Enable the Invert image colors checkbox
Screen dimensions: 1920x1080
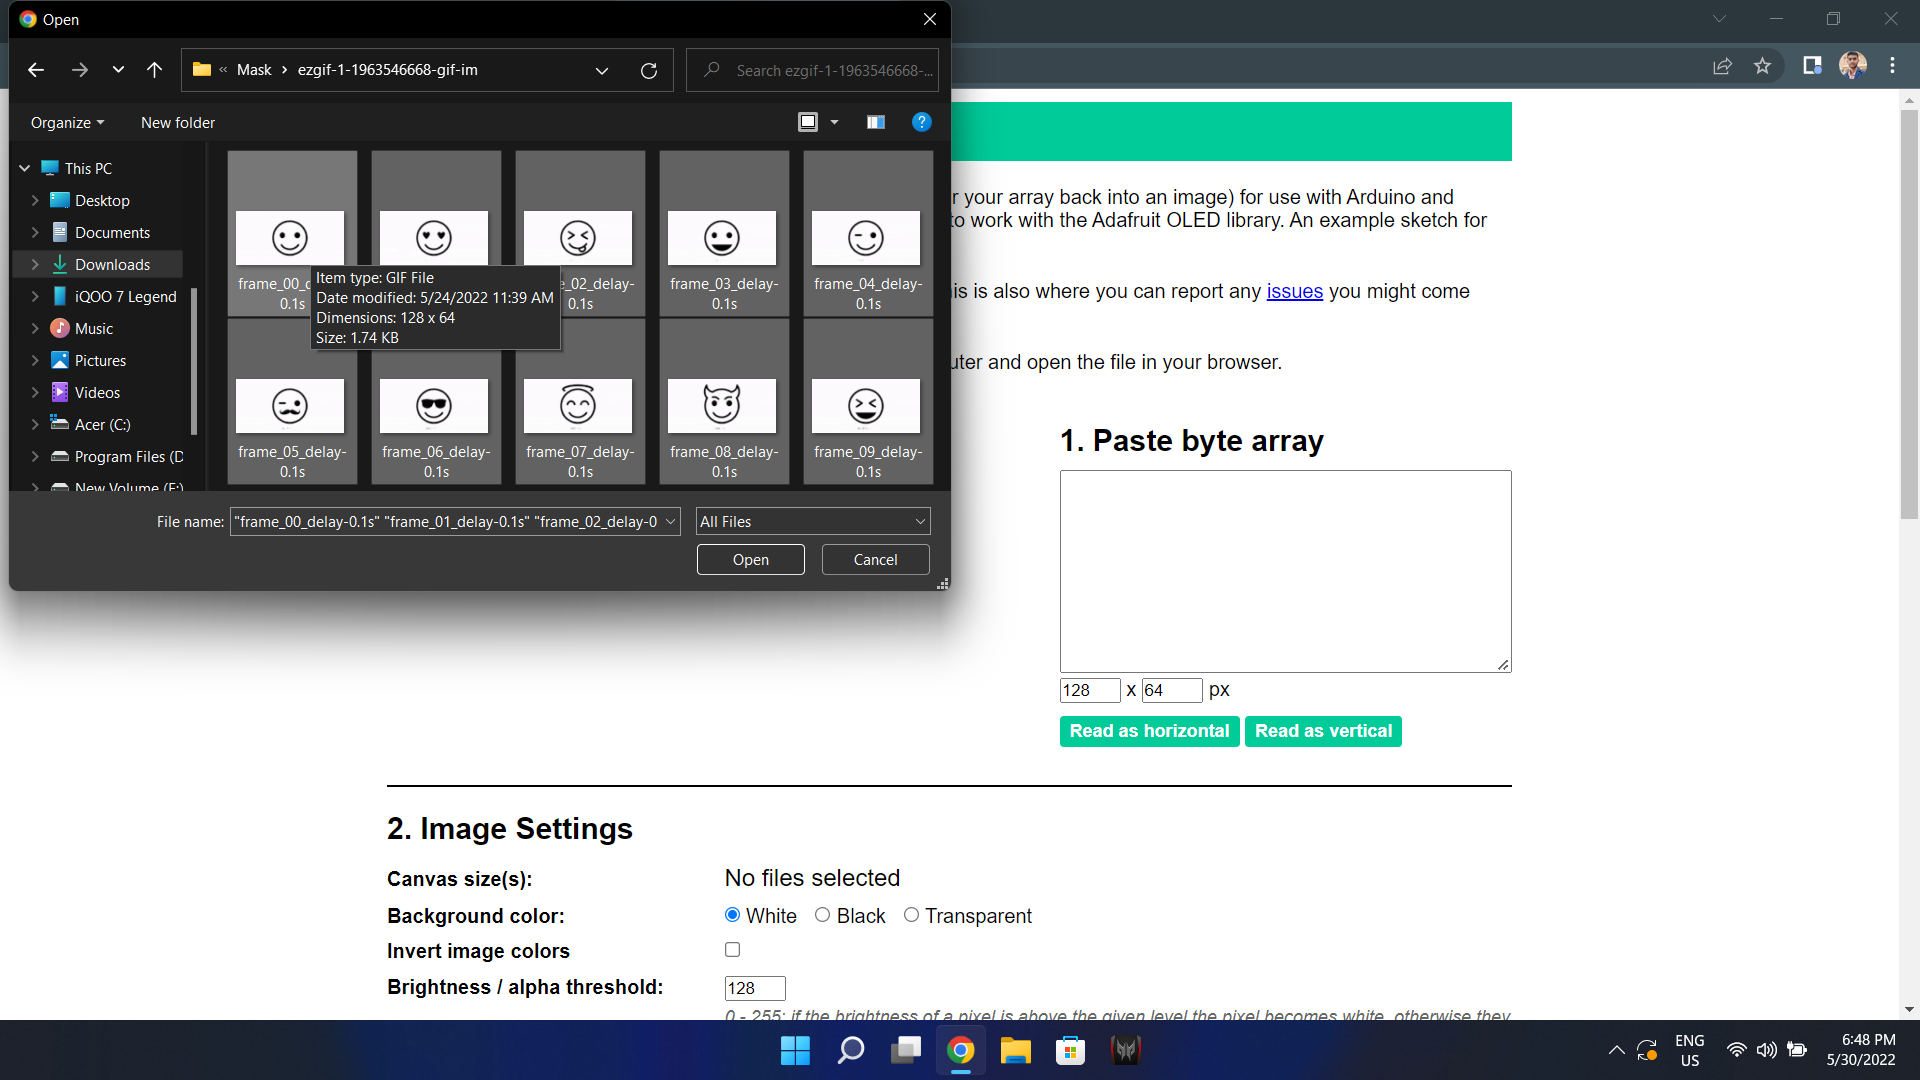[x=732, y=949]
